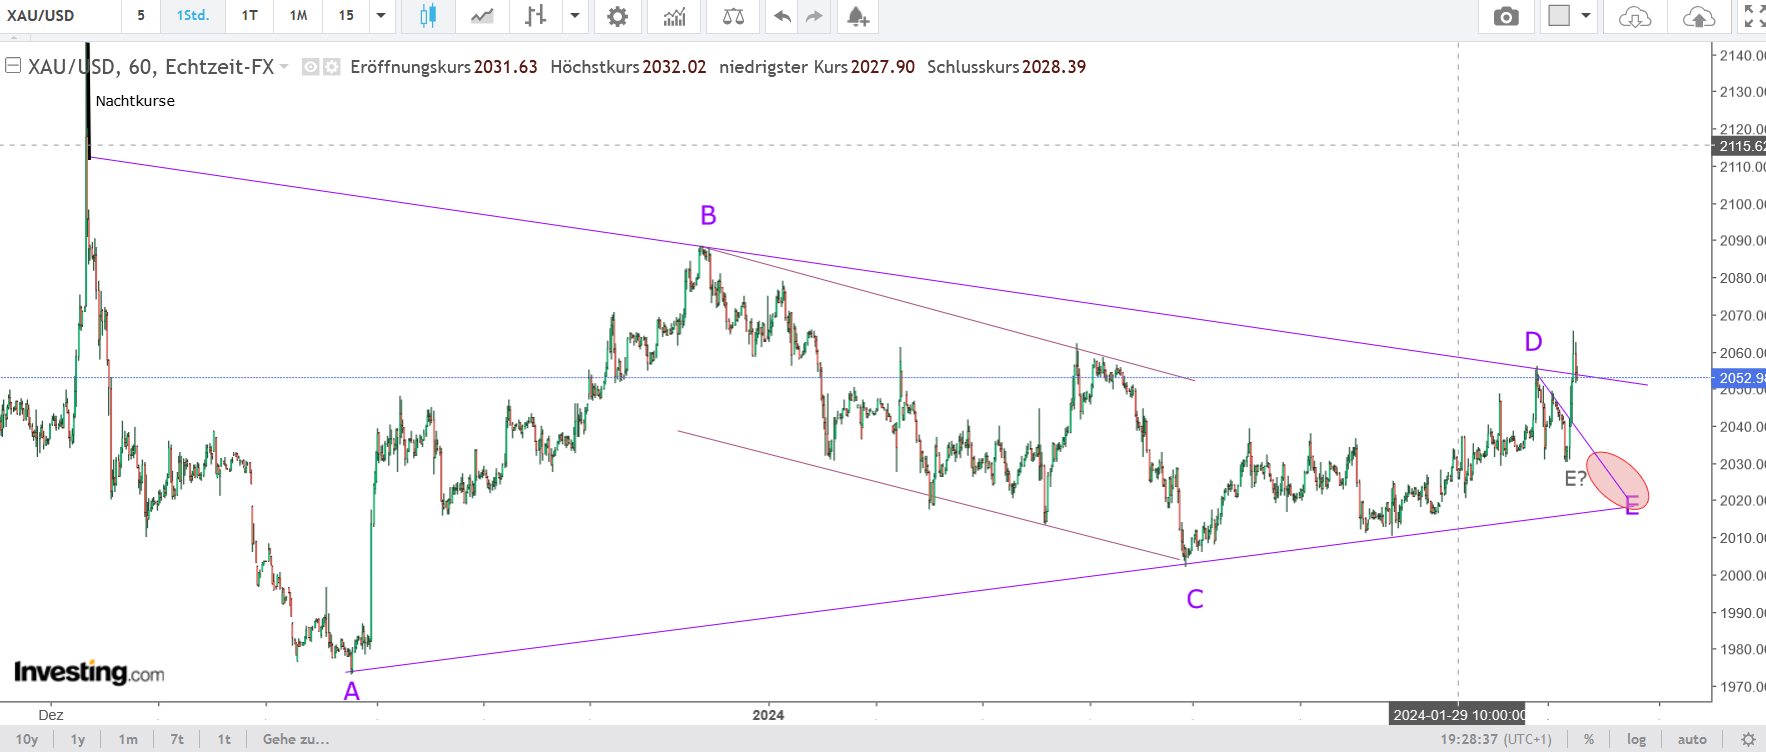
Task: Click the Schlusskurs value 2028.39
Action: point(1054,67)
